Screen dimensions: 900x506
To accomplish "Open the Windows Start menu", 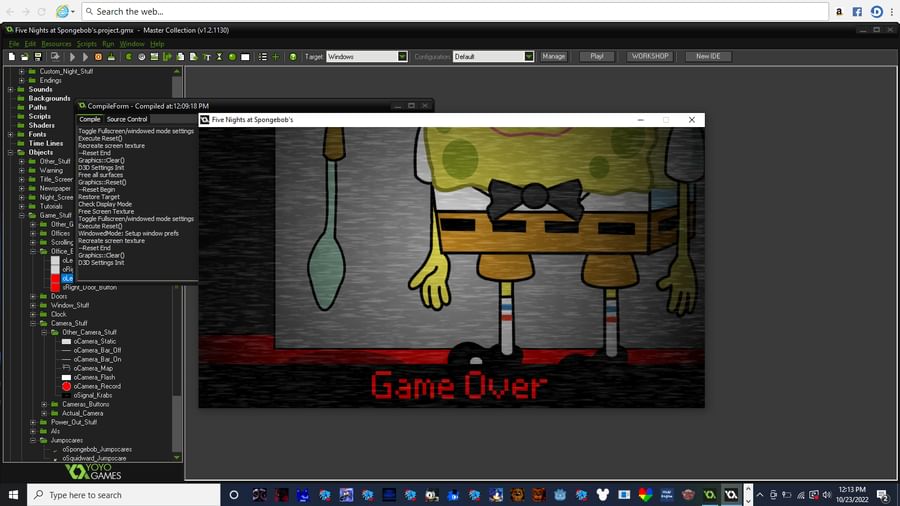I will (x=13, y=495).
